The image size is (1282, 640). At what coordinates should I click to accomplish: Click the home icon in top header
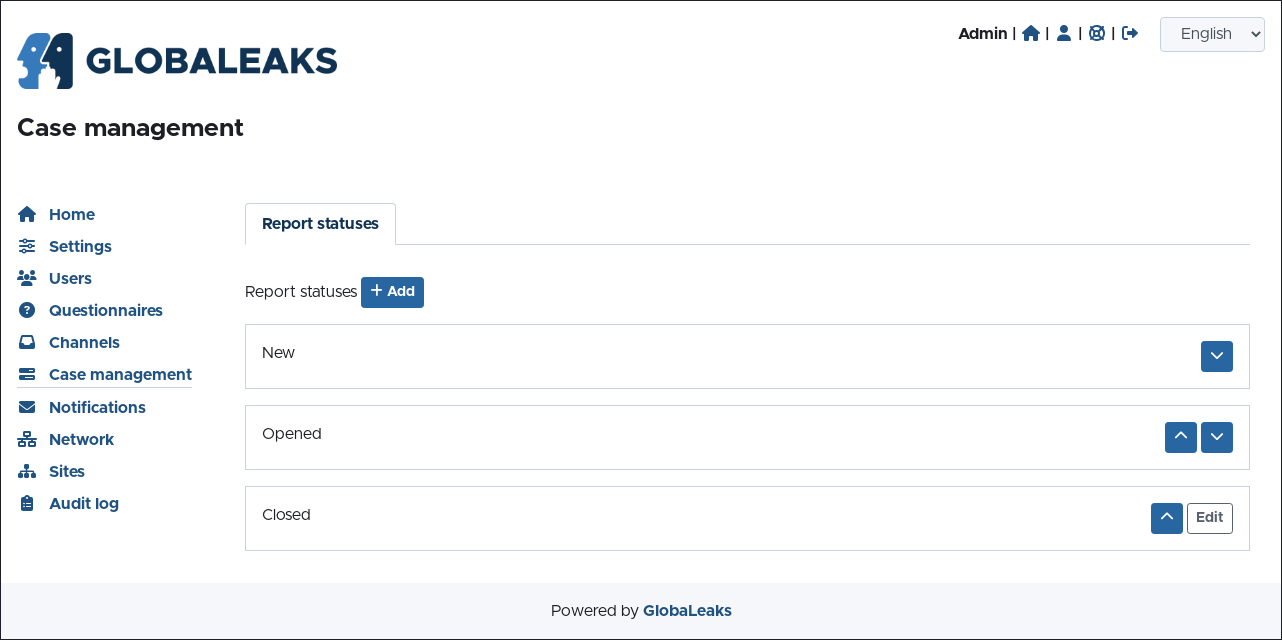1031,33
